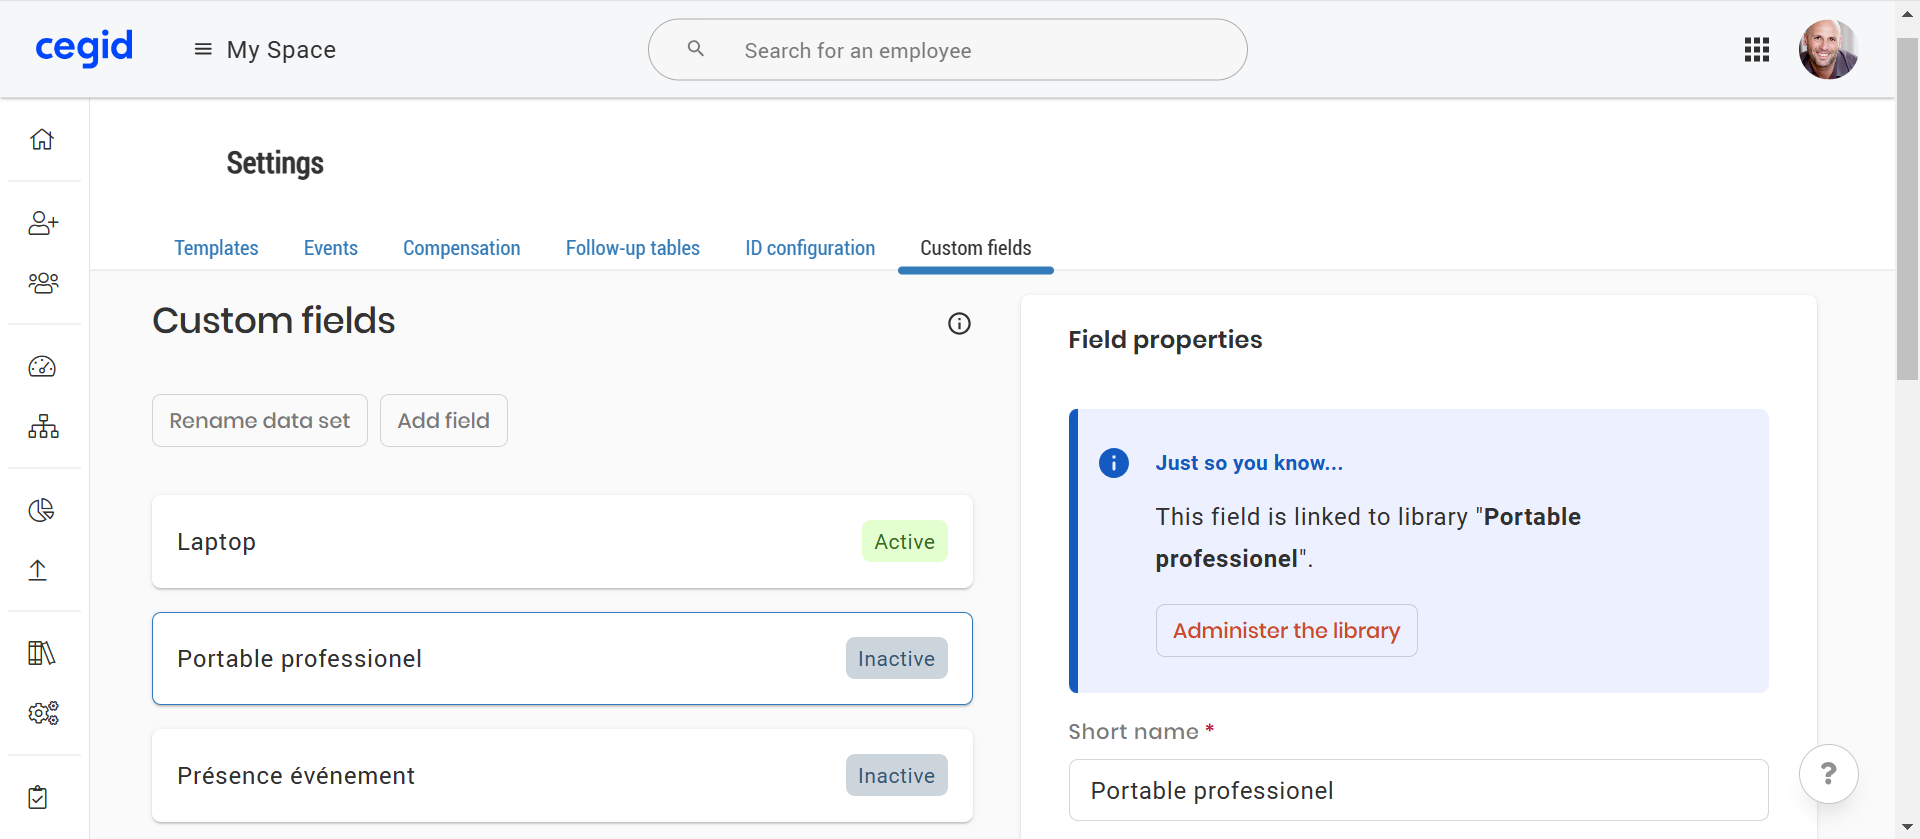This screenshot has height=839, width=1920.
Task: Switch to the Templates tab
Action: tap(216, 248)
